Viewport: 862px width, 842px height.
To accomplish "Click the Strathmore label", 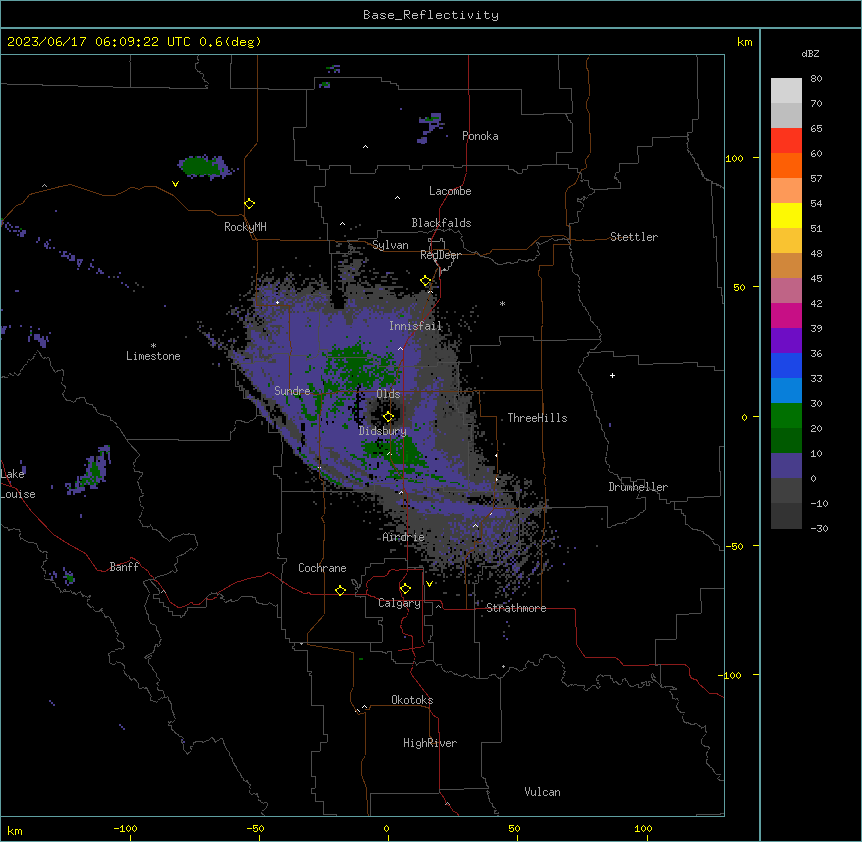I will click(x=516, y=608).
